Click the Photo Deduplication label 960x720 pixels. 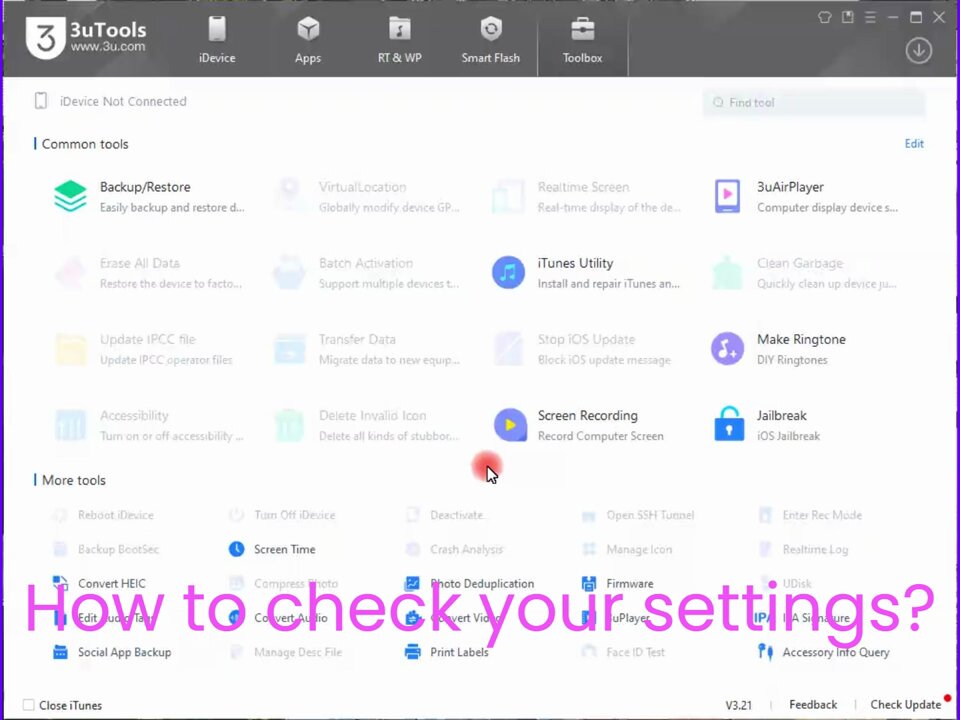[x=482, y=583]
